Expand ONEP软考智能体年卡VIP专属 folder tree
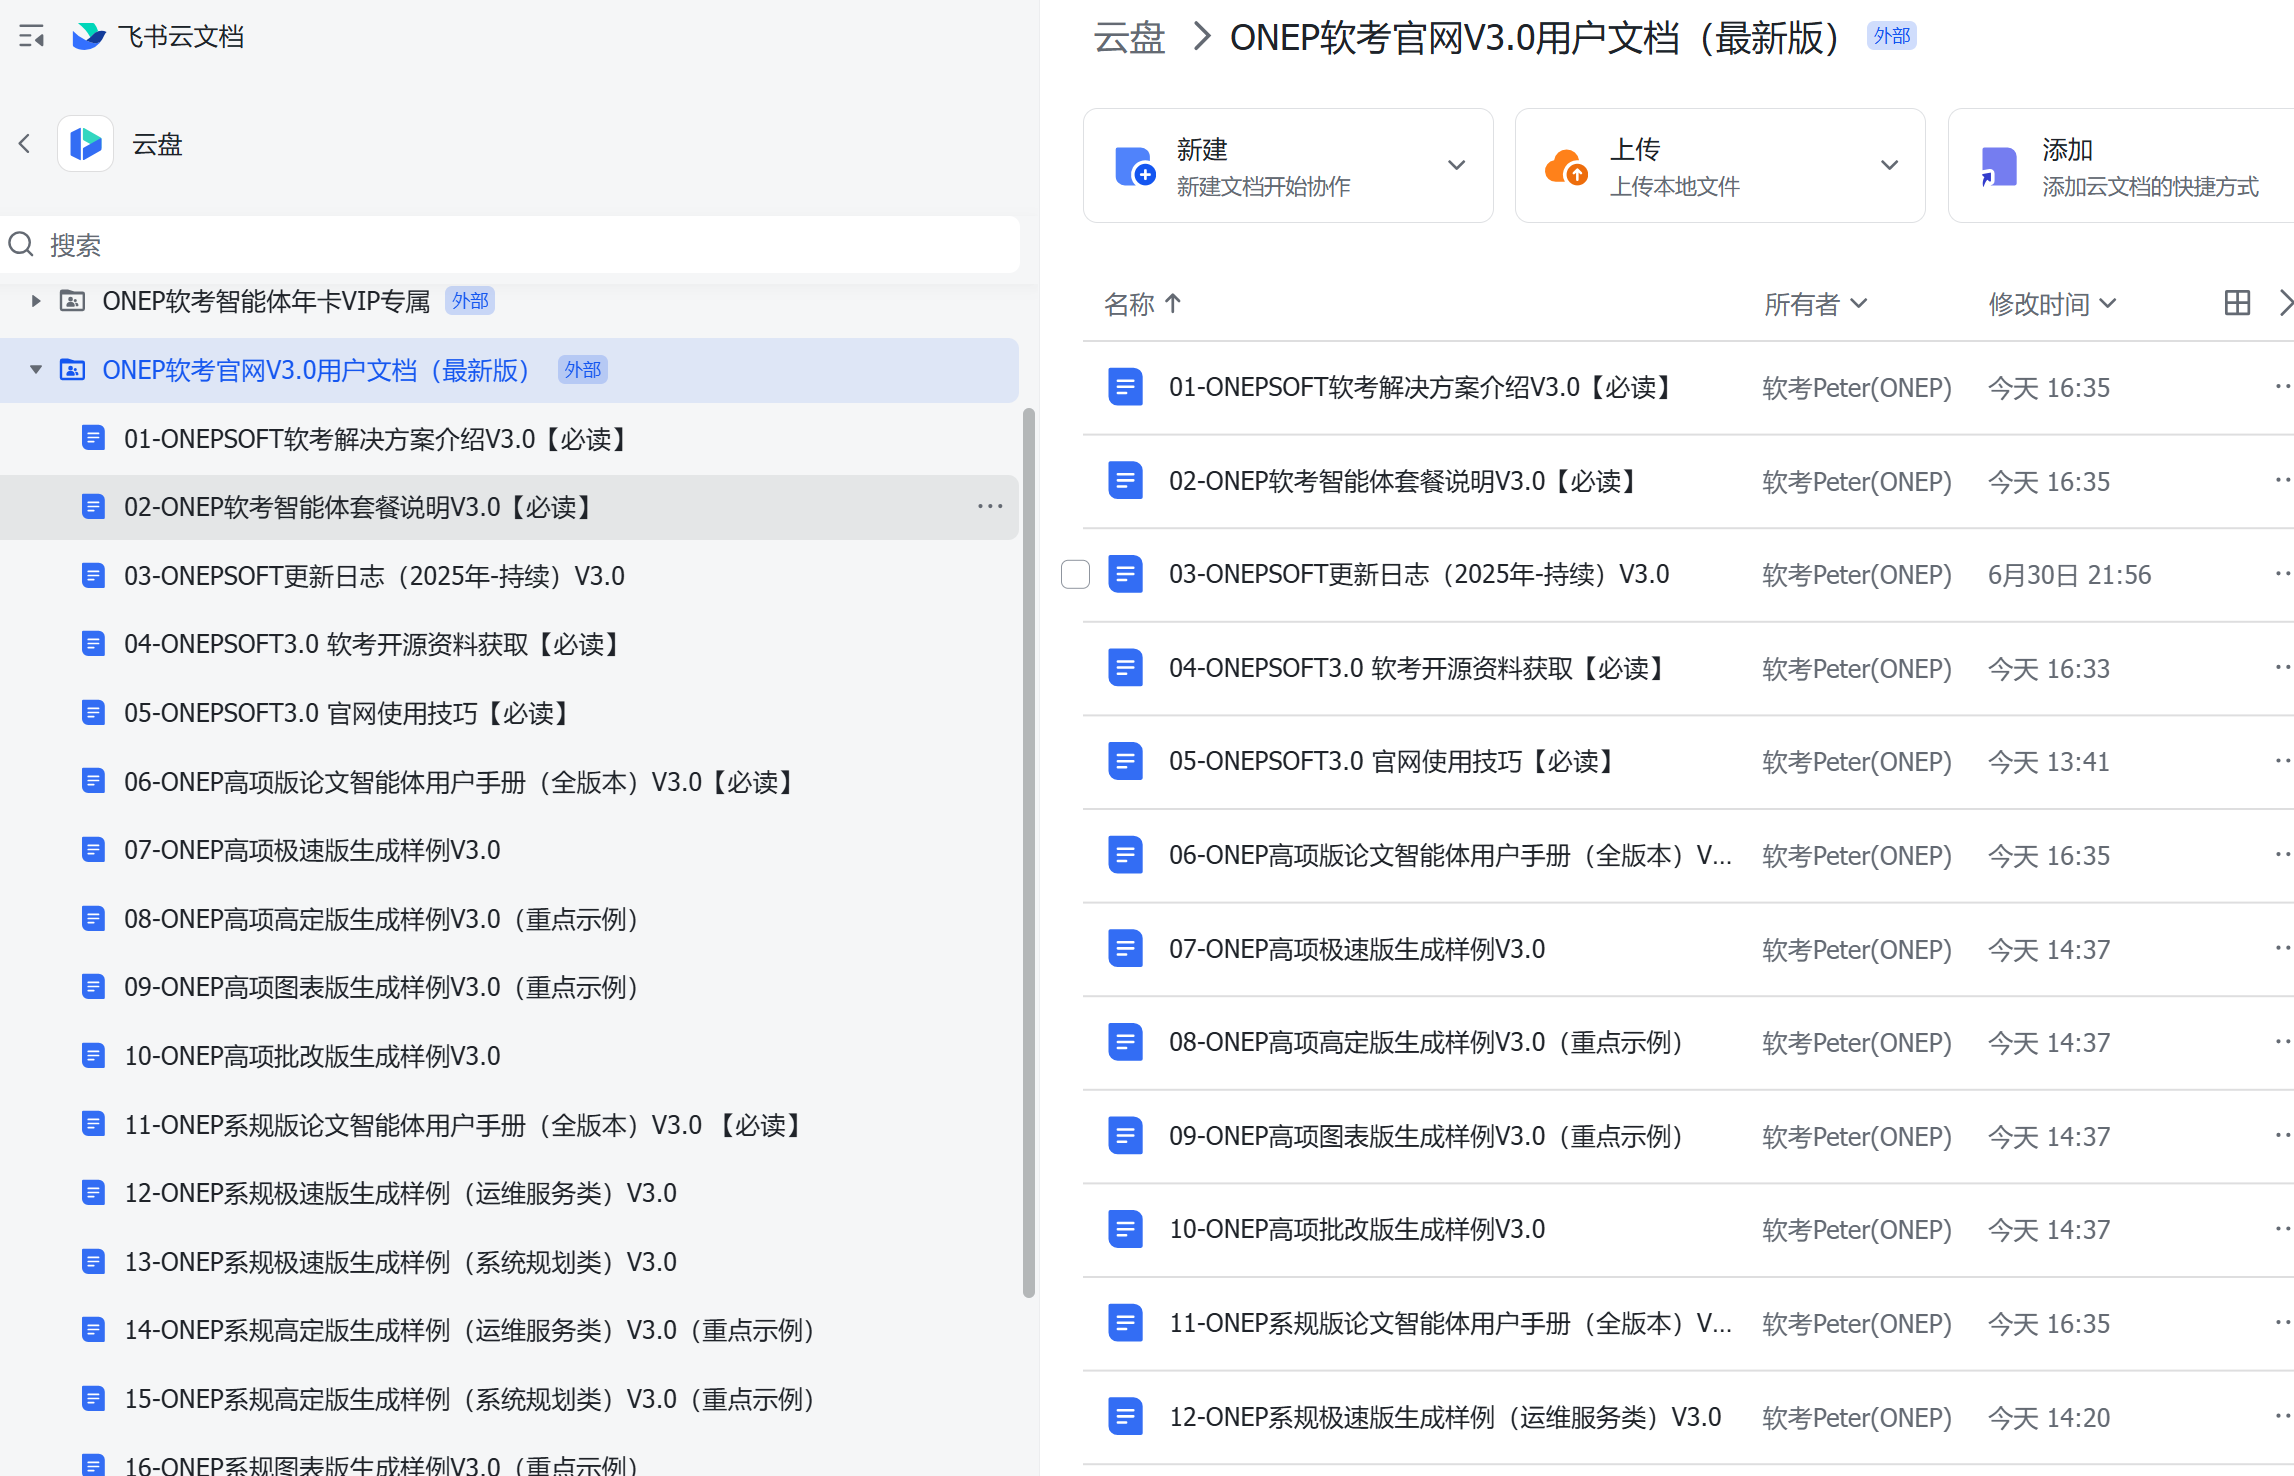 coord(35,301)
